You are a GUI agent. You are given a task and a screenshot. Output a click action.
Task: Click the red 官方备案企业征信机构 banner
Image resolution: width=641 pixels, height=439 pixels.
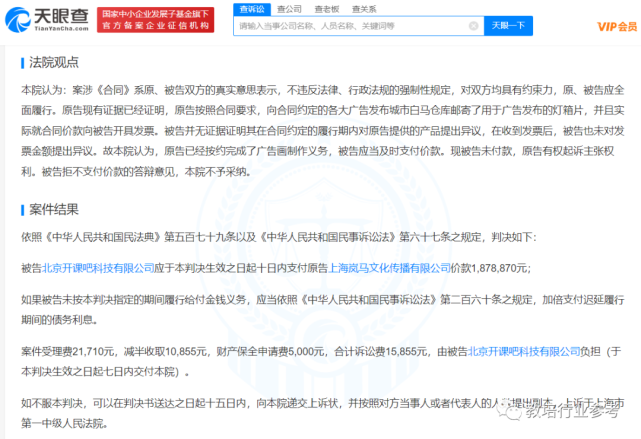pos(155,20)
